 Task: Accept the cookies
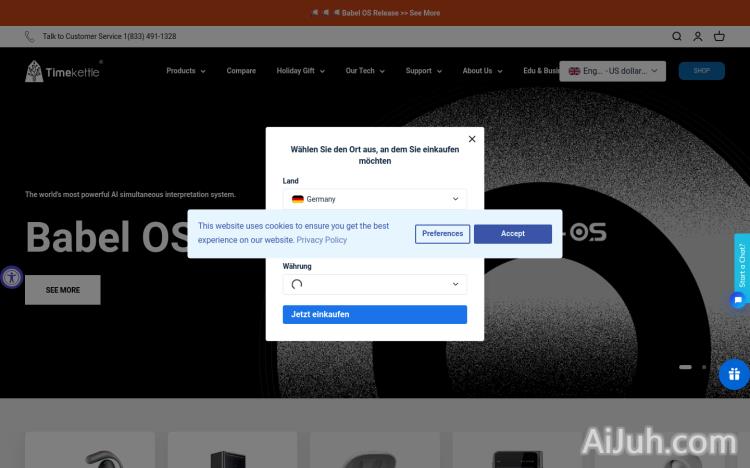tap(512, 233)
